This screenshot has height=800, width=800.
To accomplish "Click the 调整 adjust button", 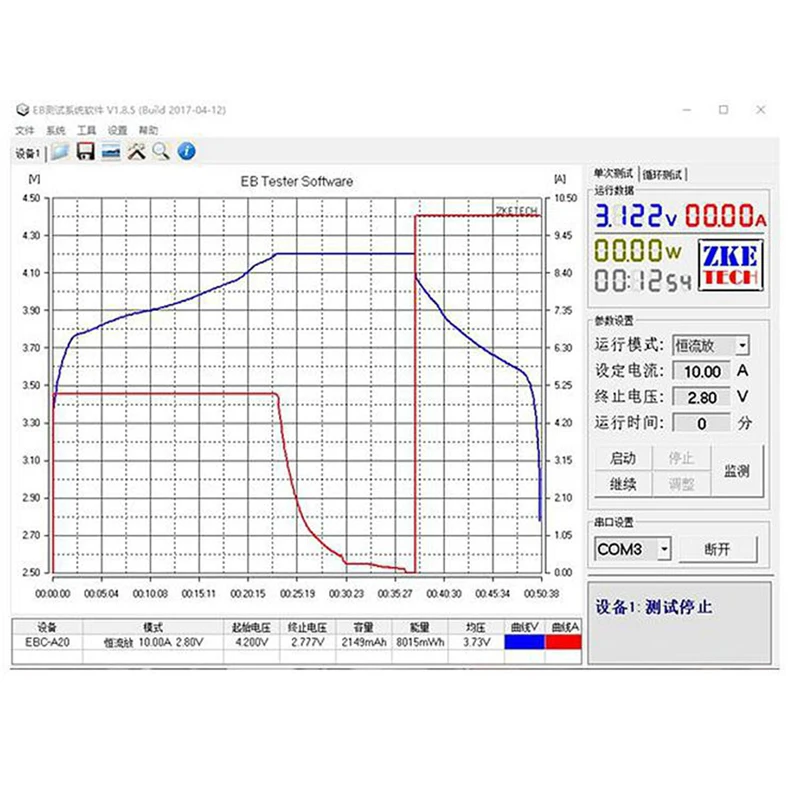I will [x=681, y=484].
